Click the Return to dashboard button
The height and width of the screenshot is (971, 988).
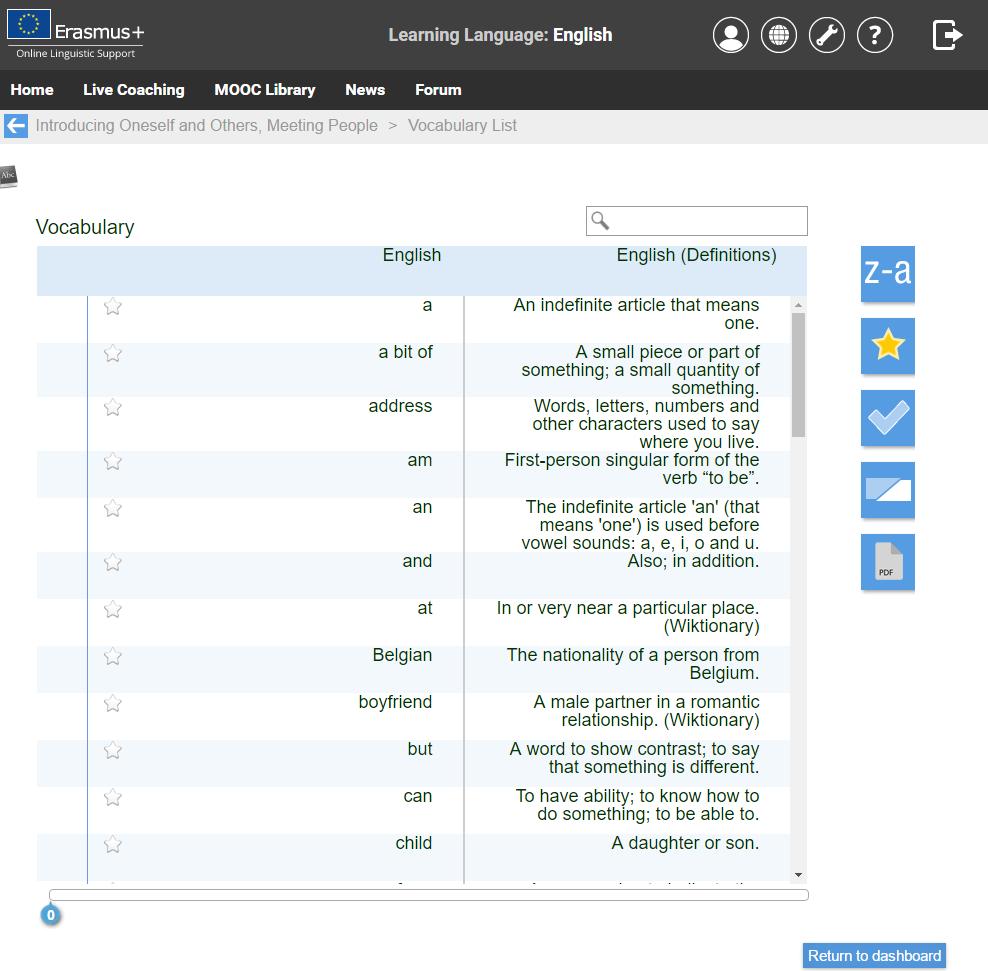click(874, 956)
